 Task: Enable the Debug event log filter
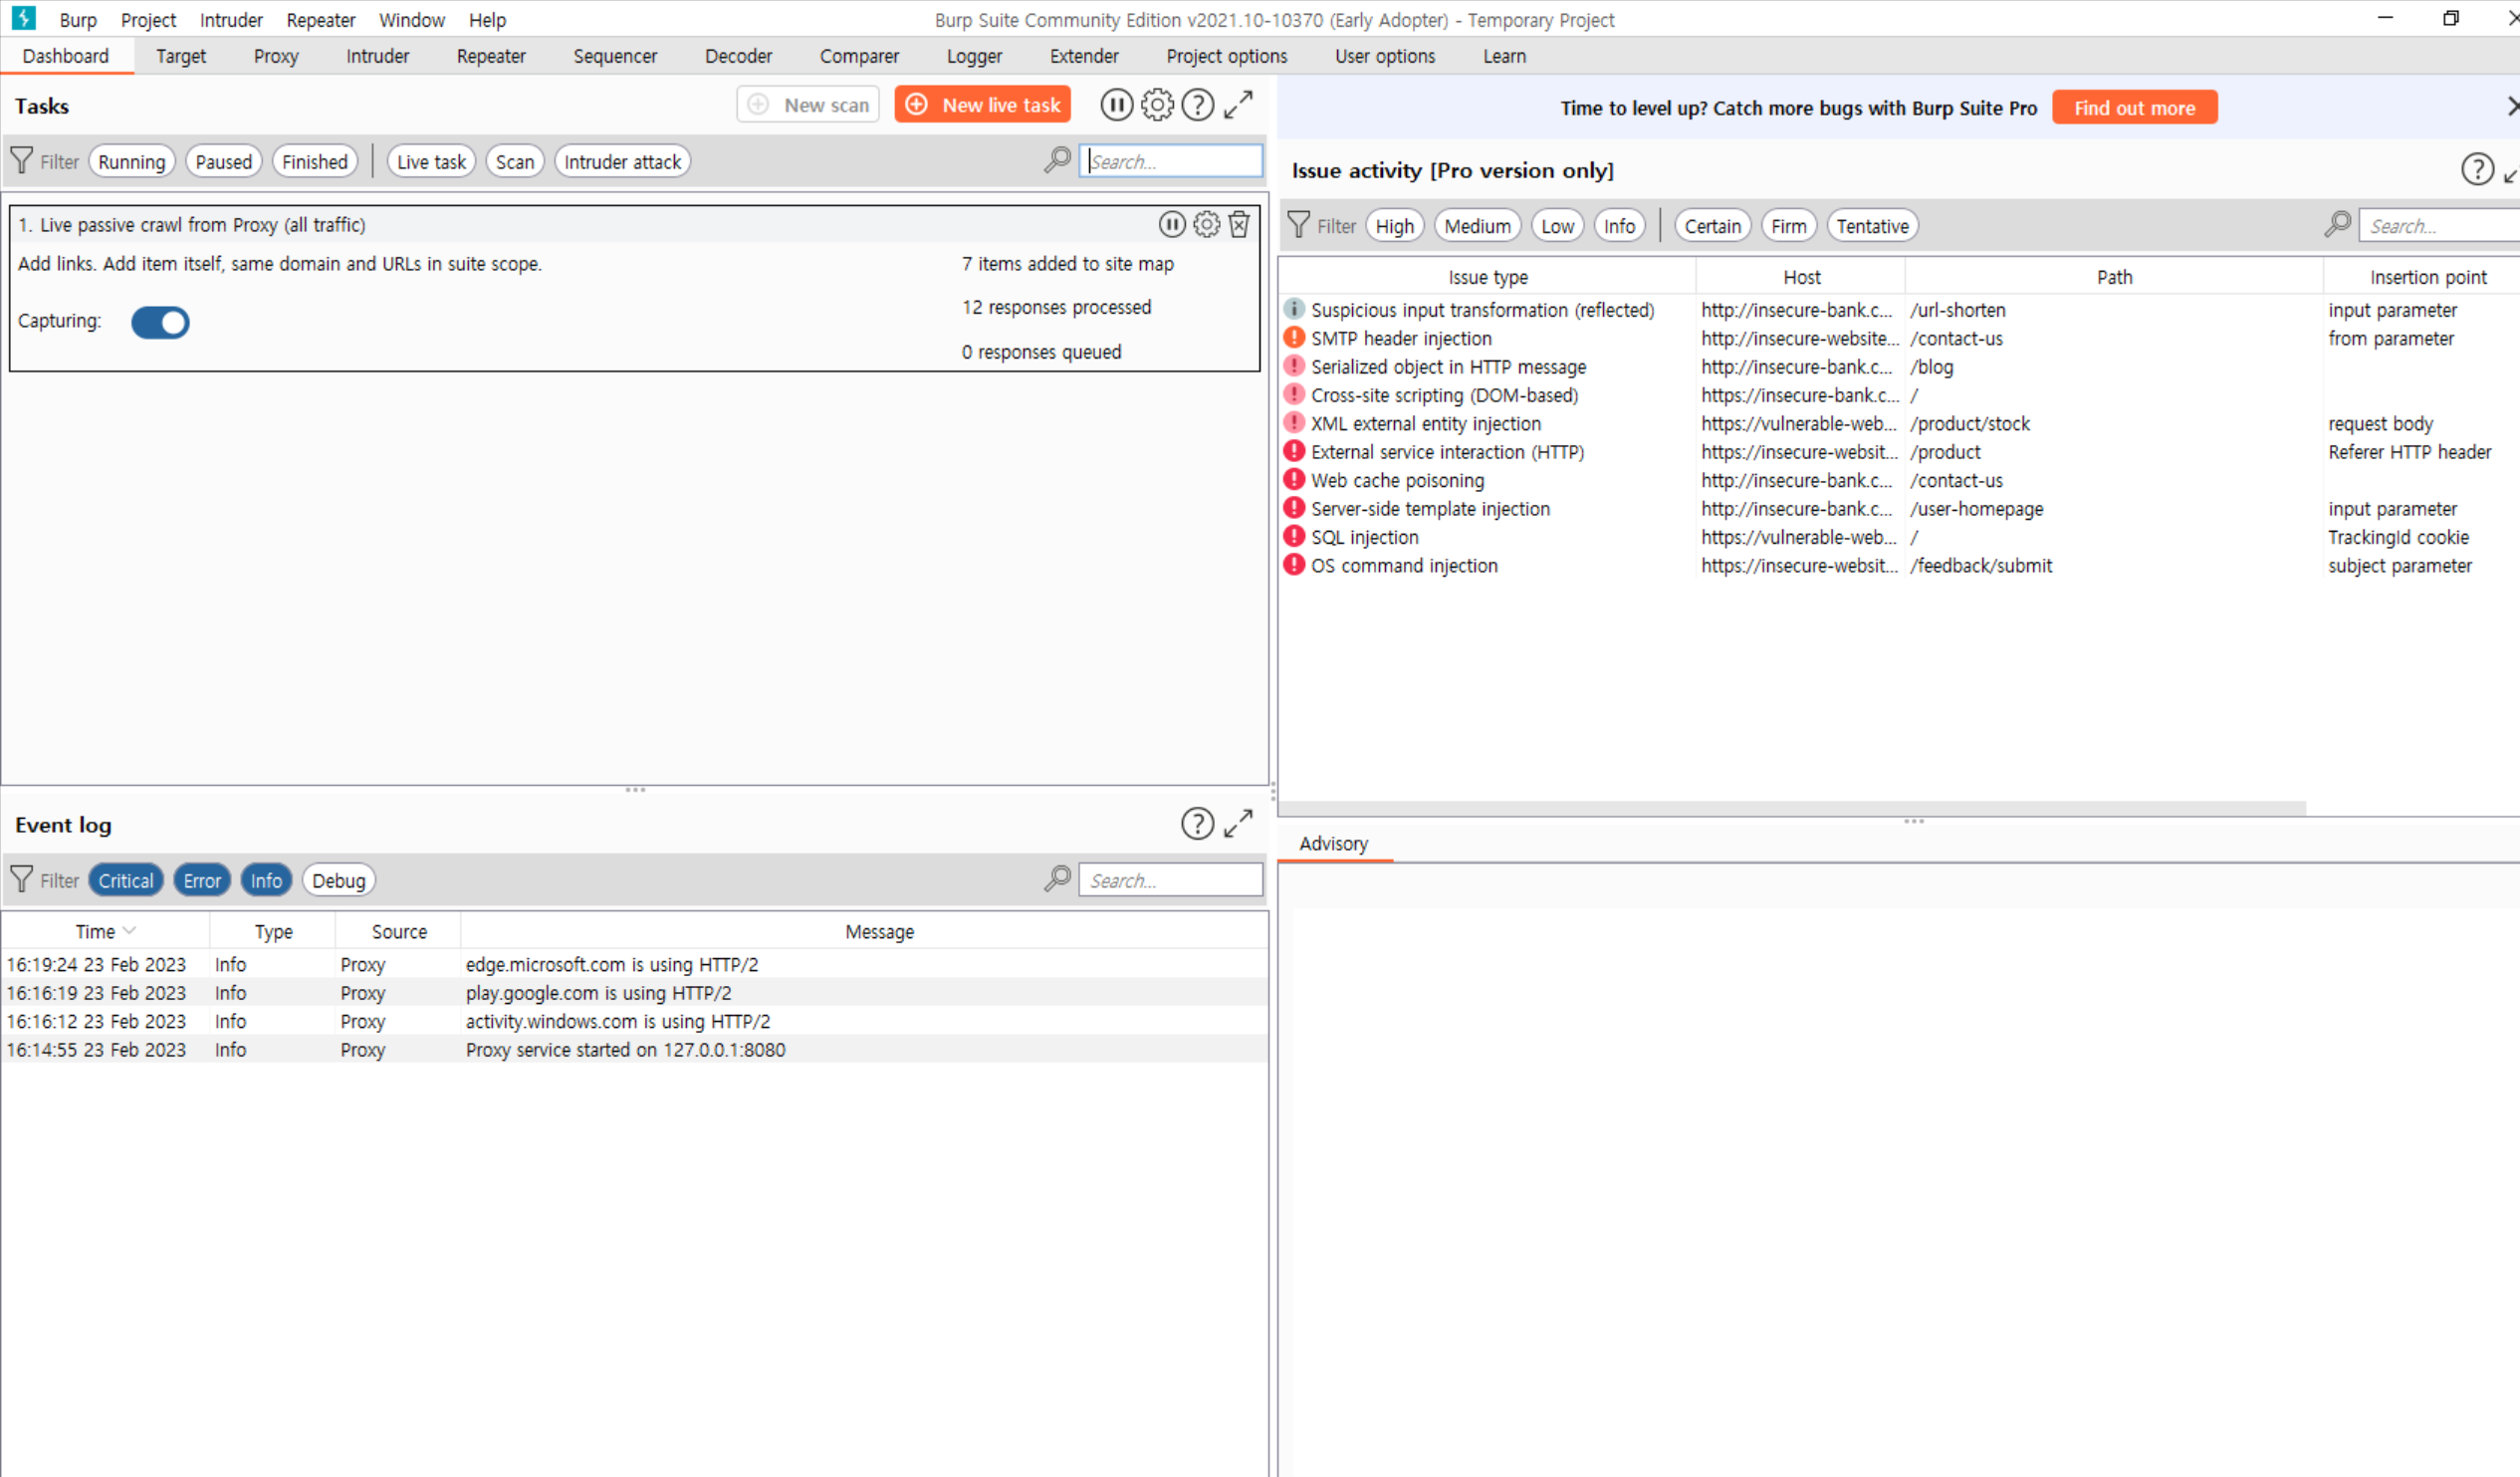[x=338, y=880]
